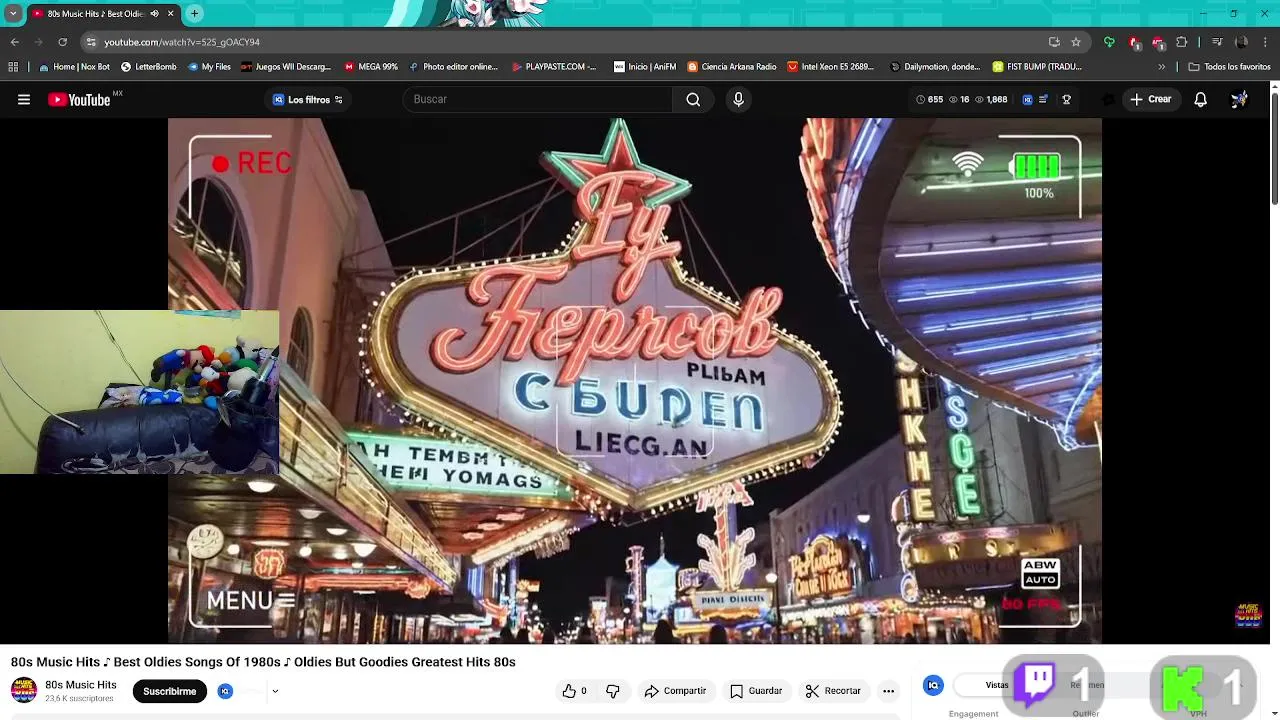Bookmark this page with the star icon

pos(1076,42)
